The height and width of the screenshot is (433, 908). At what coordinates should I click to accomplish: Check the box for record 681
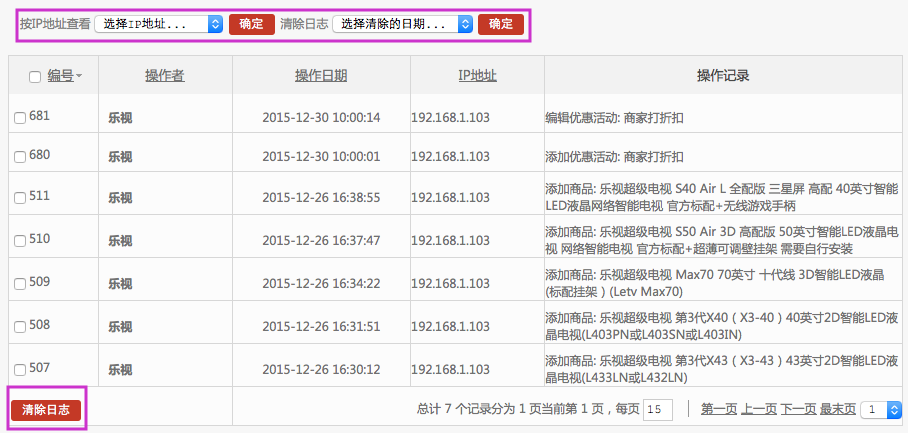coord(20,118)
